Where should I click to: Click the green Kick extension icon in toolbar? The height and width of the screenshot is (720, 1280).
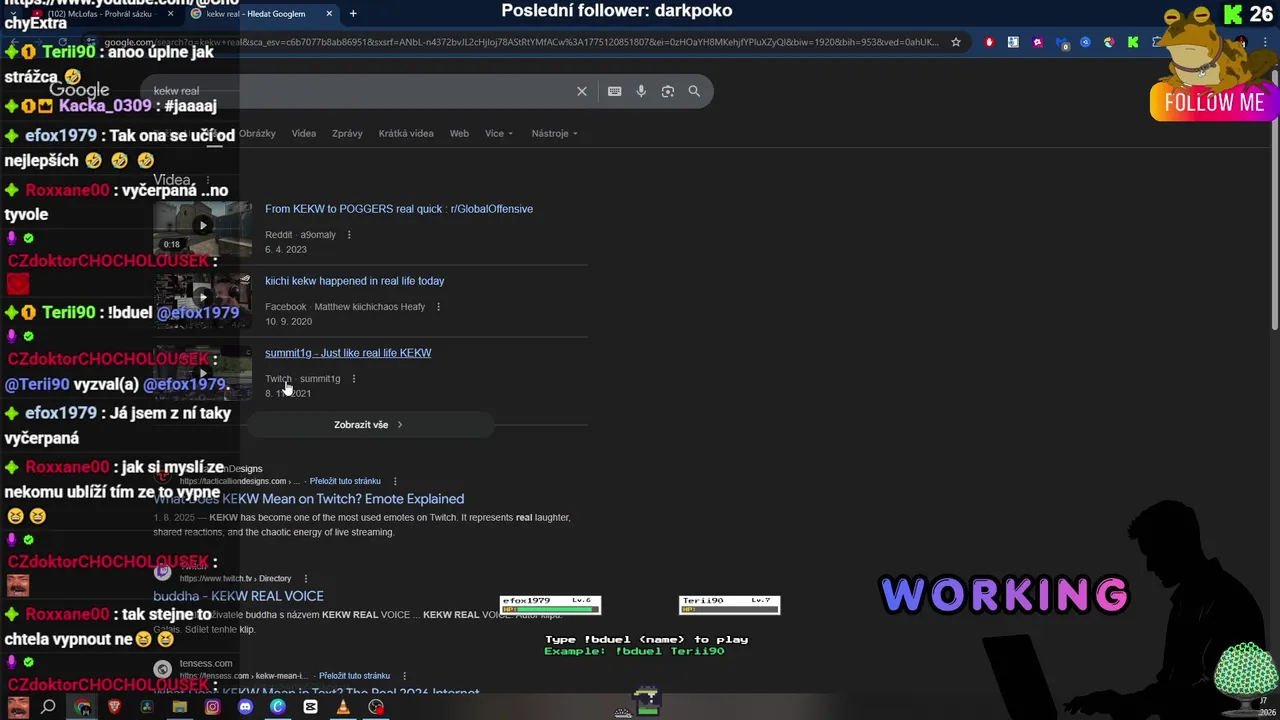pyautogui.click(x=1133, y=42)
